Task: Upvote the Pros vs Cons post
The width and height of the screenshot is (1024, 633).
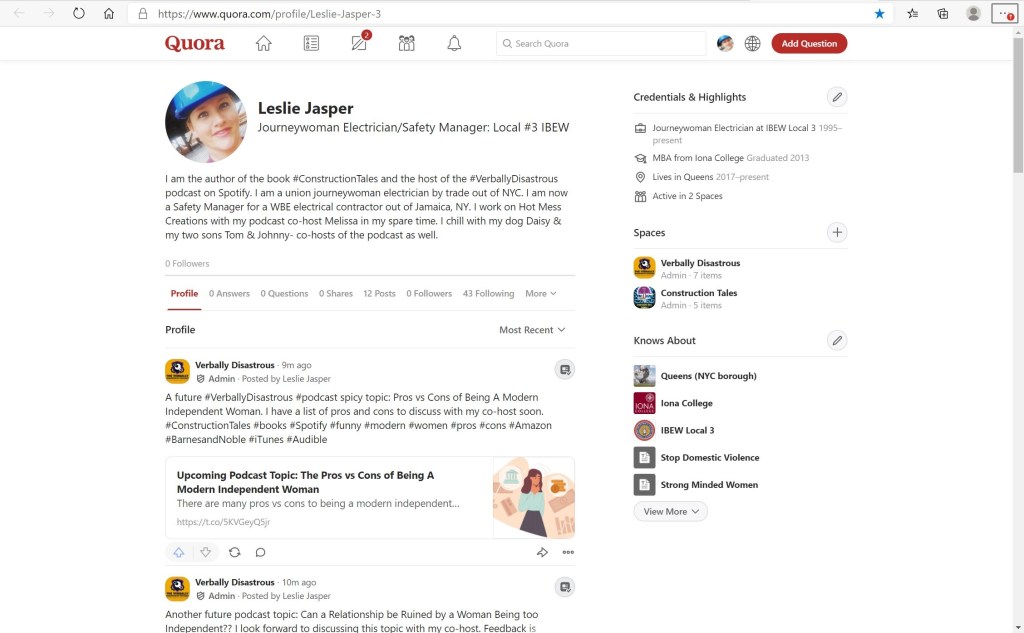Action: pyautogui.click(x=179, y=552)
